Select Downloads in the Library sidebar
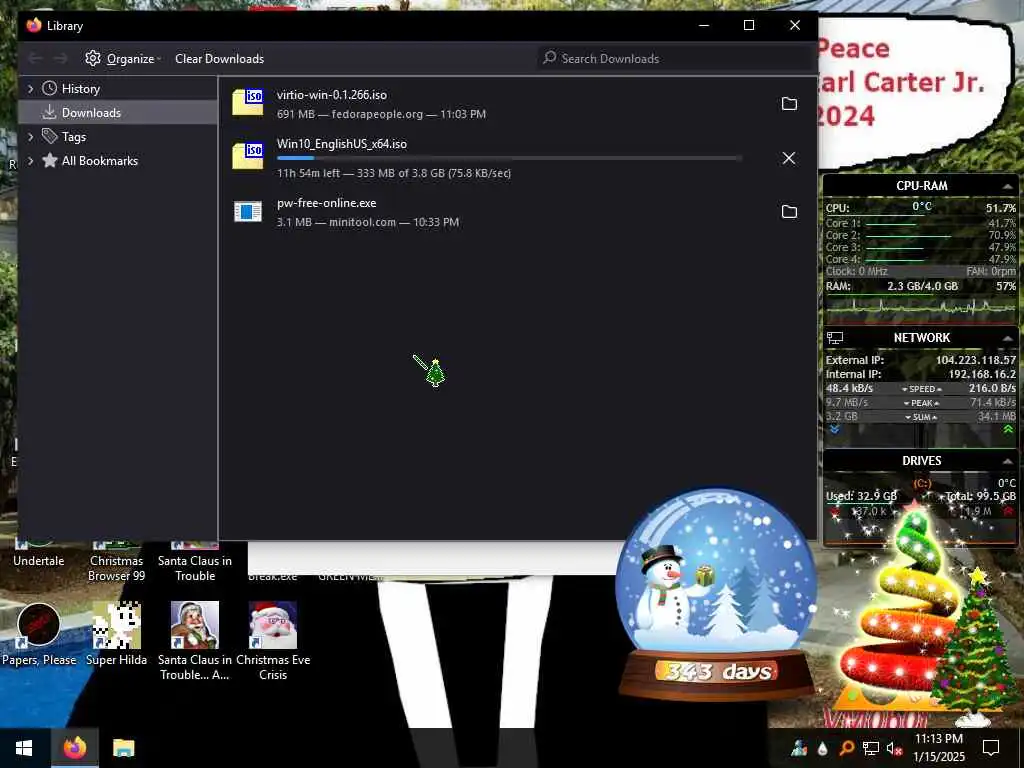This screenshot has width=1024, height=768. click(x=118, y=112)
